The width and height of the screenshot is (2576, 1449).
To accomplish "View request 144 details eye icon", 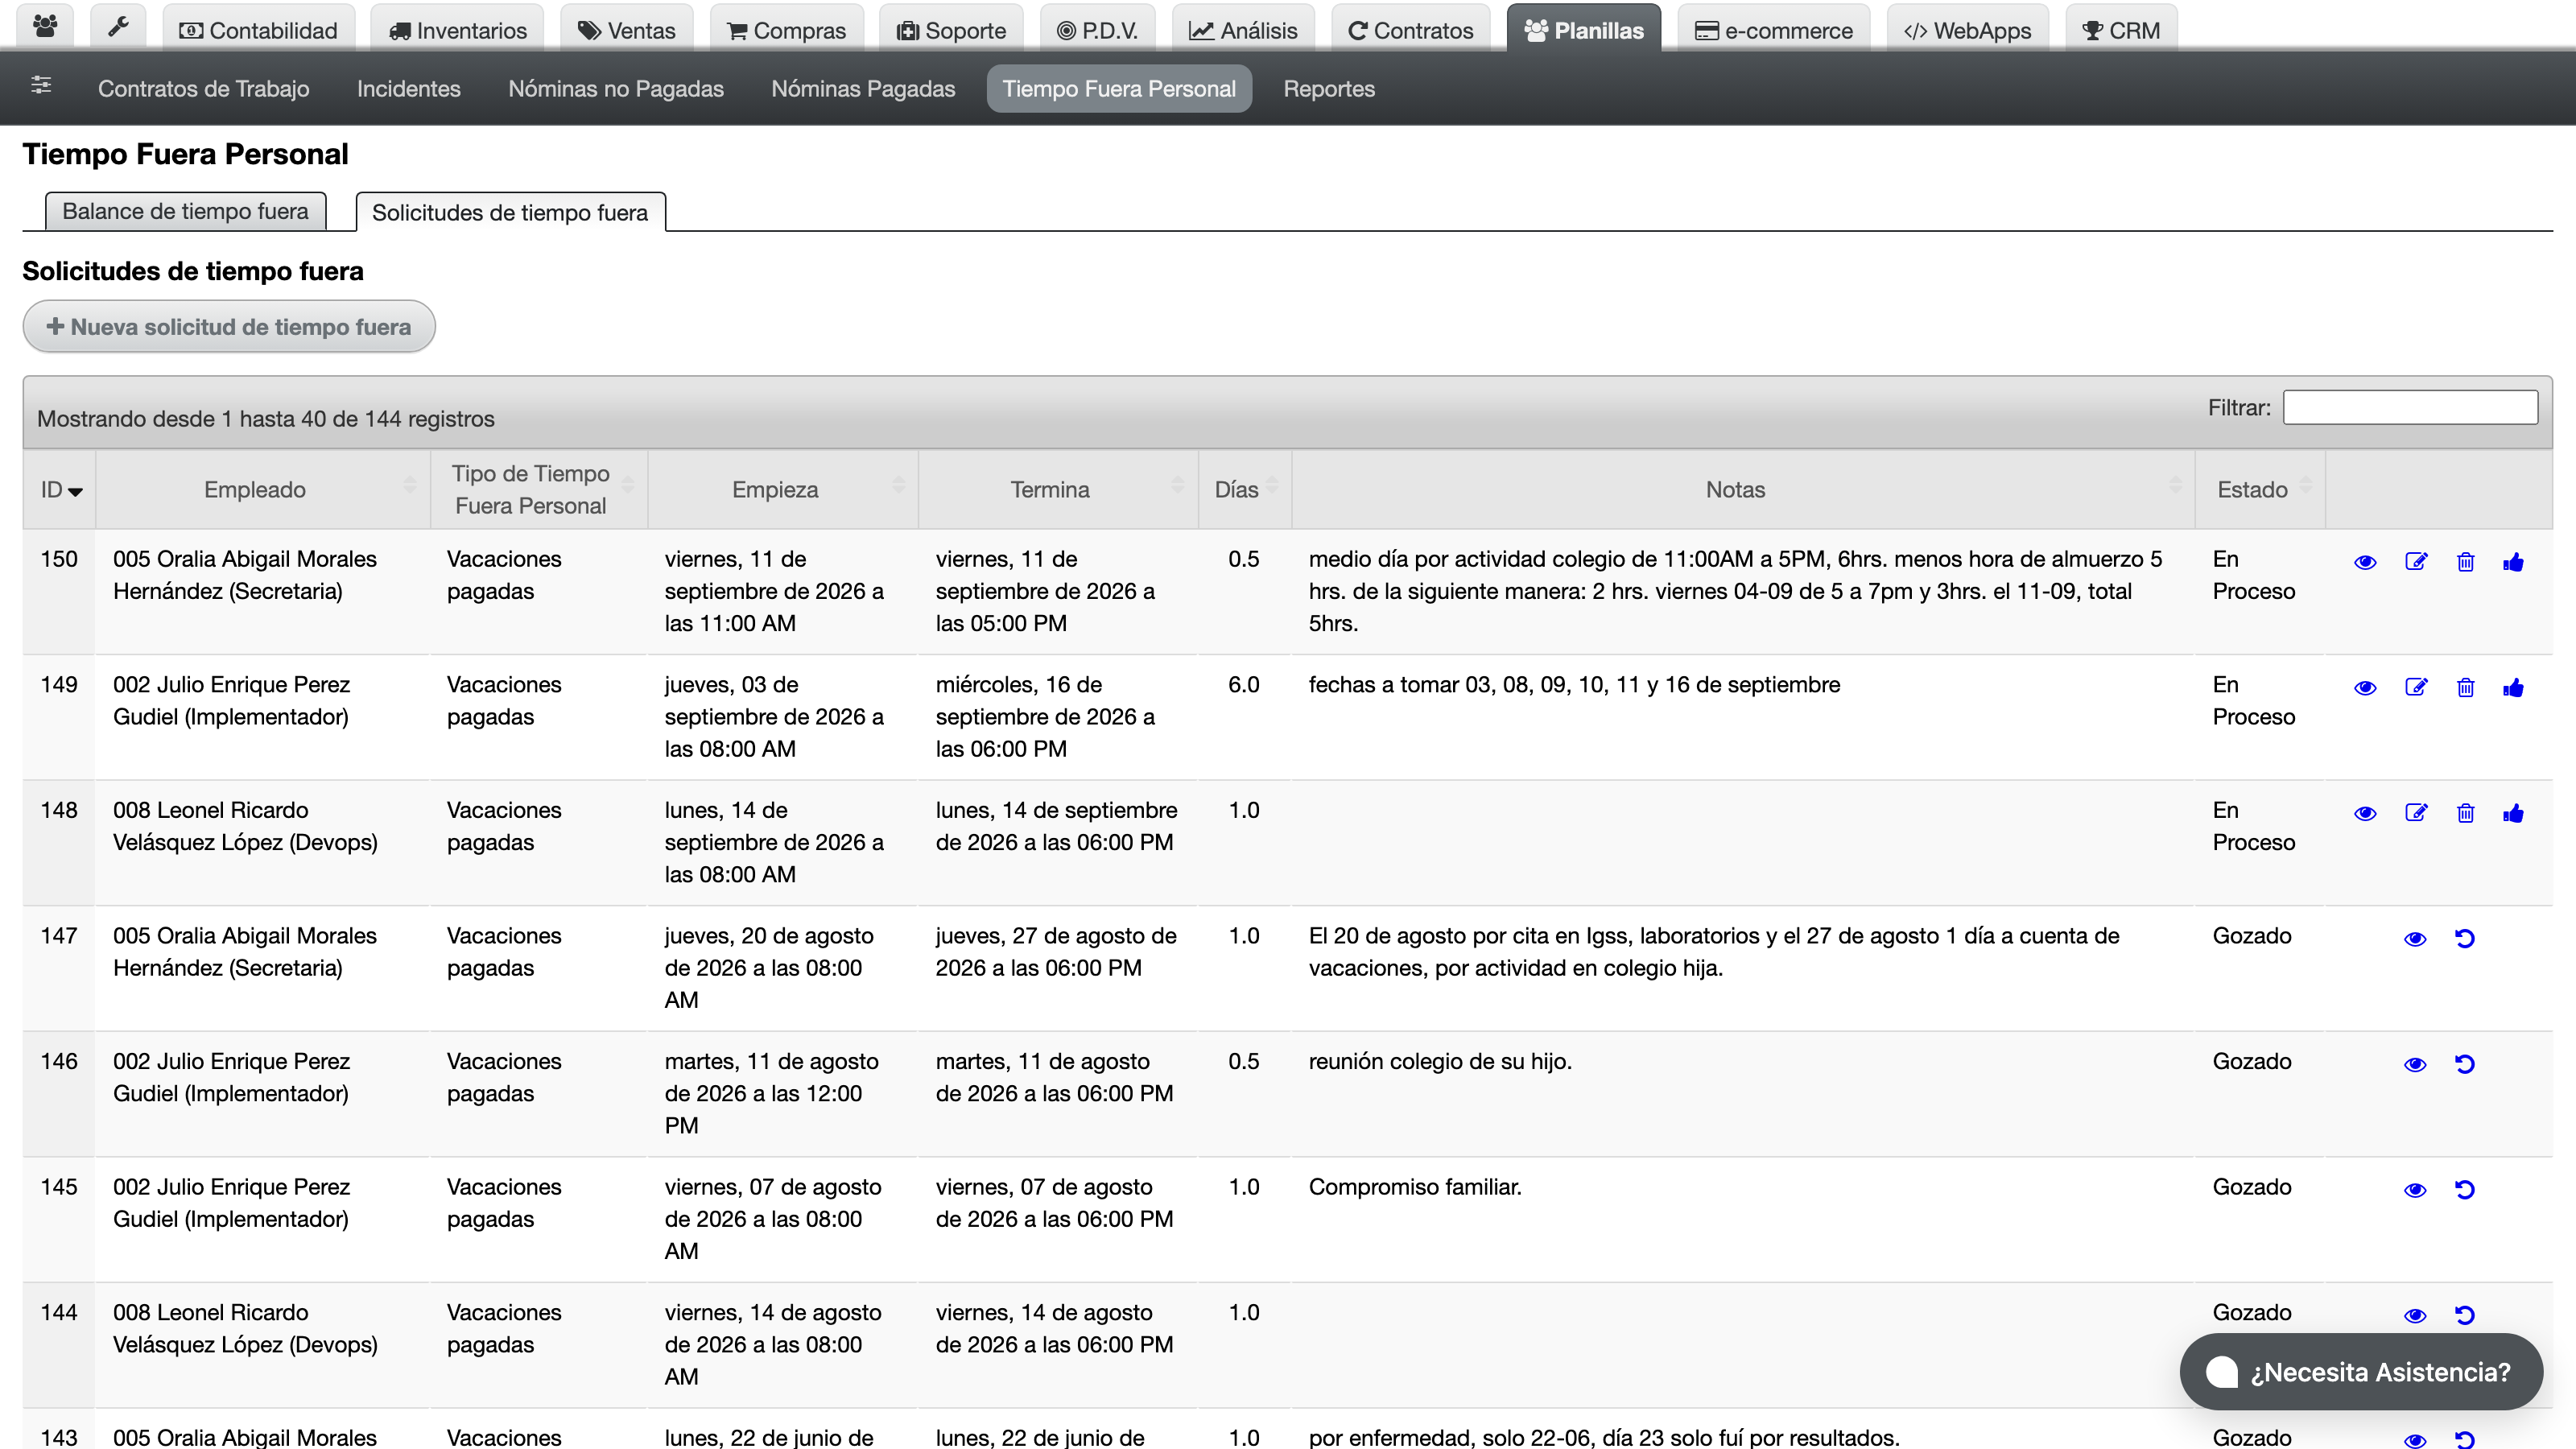I will (x=2415, y=1316).
